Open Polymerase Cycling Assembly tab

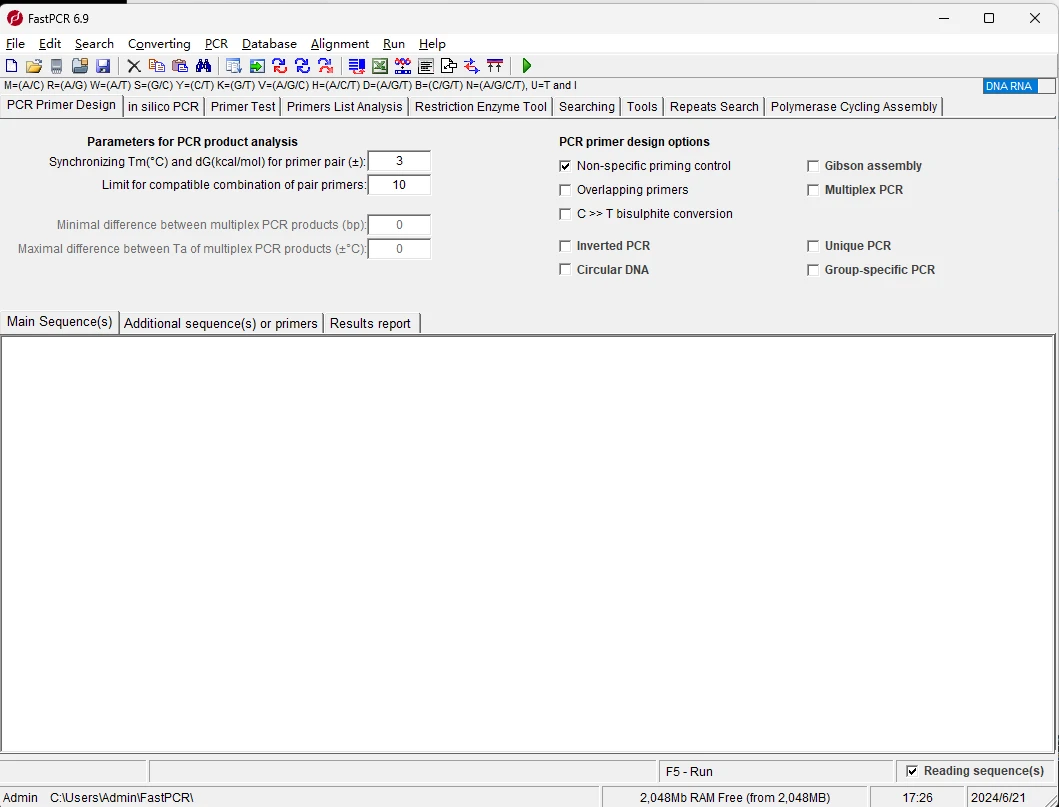pos(854,107)
